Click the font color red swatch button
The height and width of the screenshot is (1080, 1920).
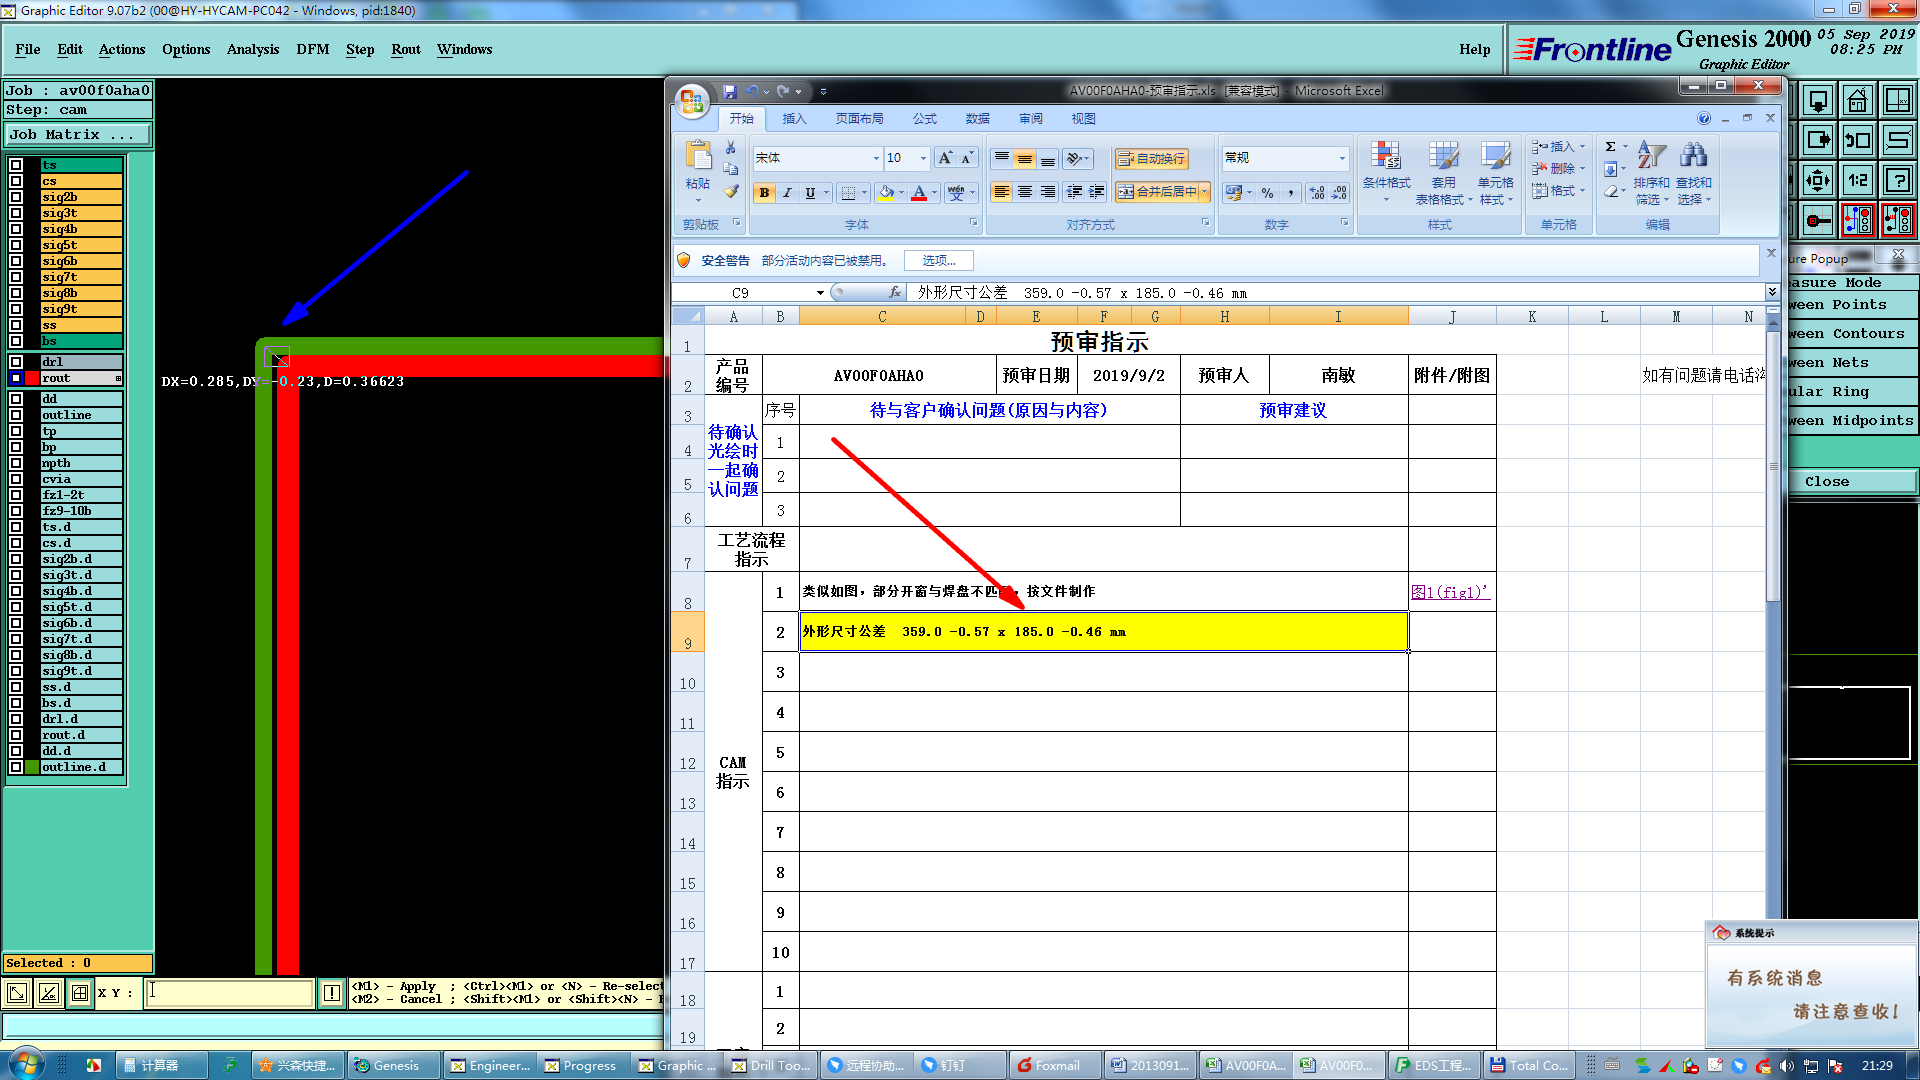coord(918,192)
